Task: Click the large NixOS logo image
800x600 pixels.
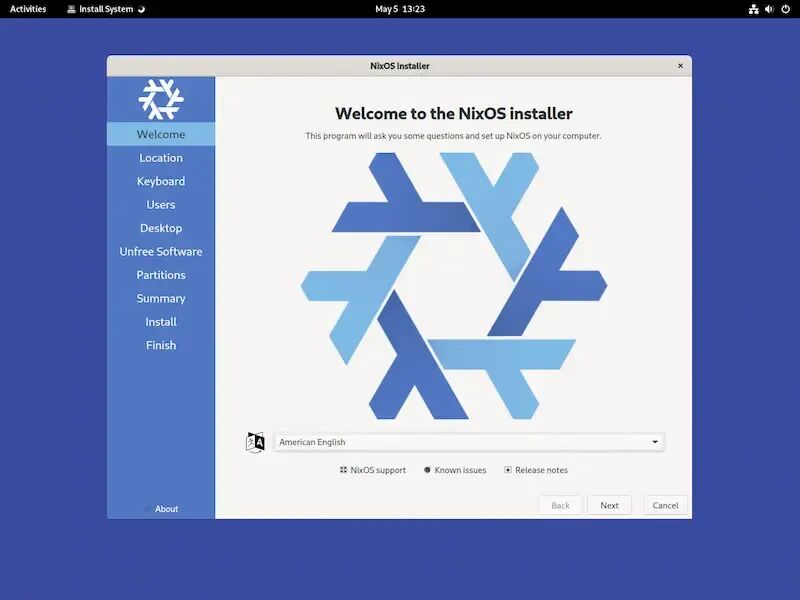Action: pyautogui.click(x=454, y=286)
